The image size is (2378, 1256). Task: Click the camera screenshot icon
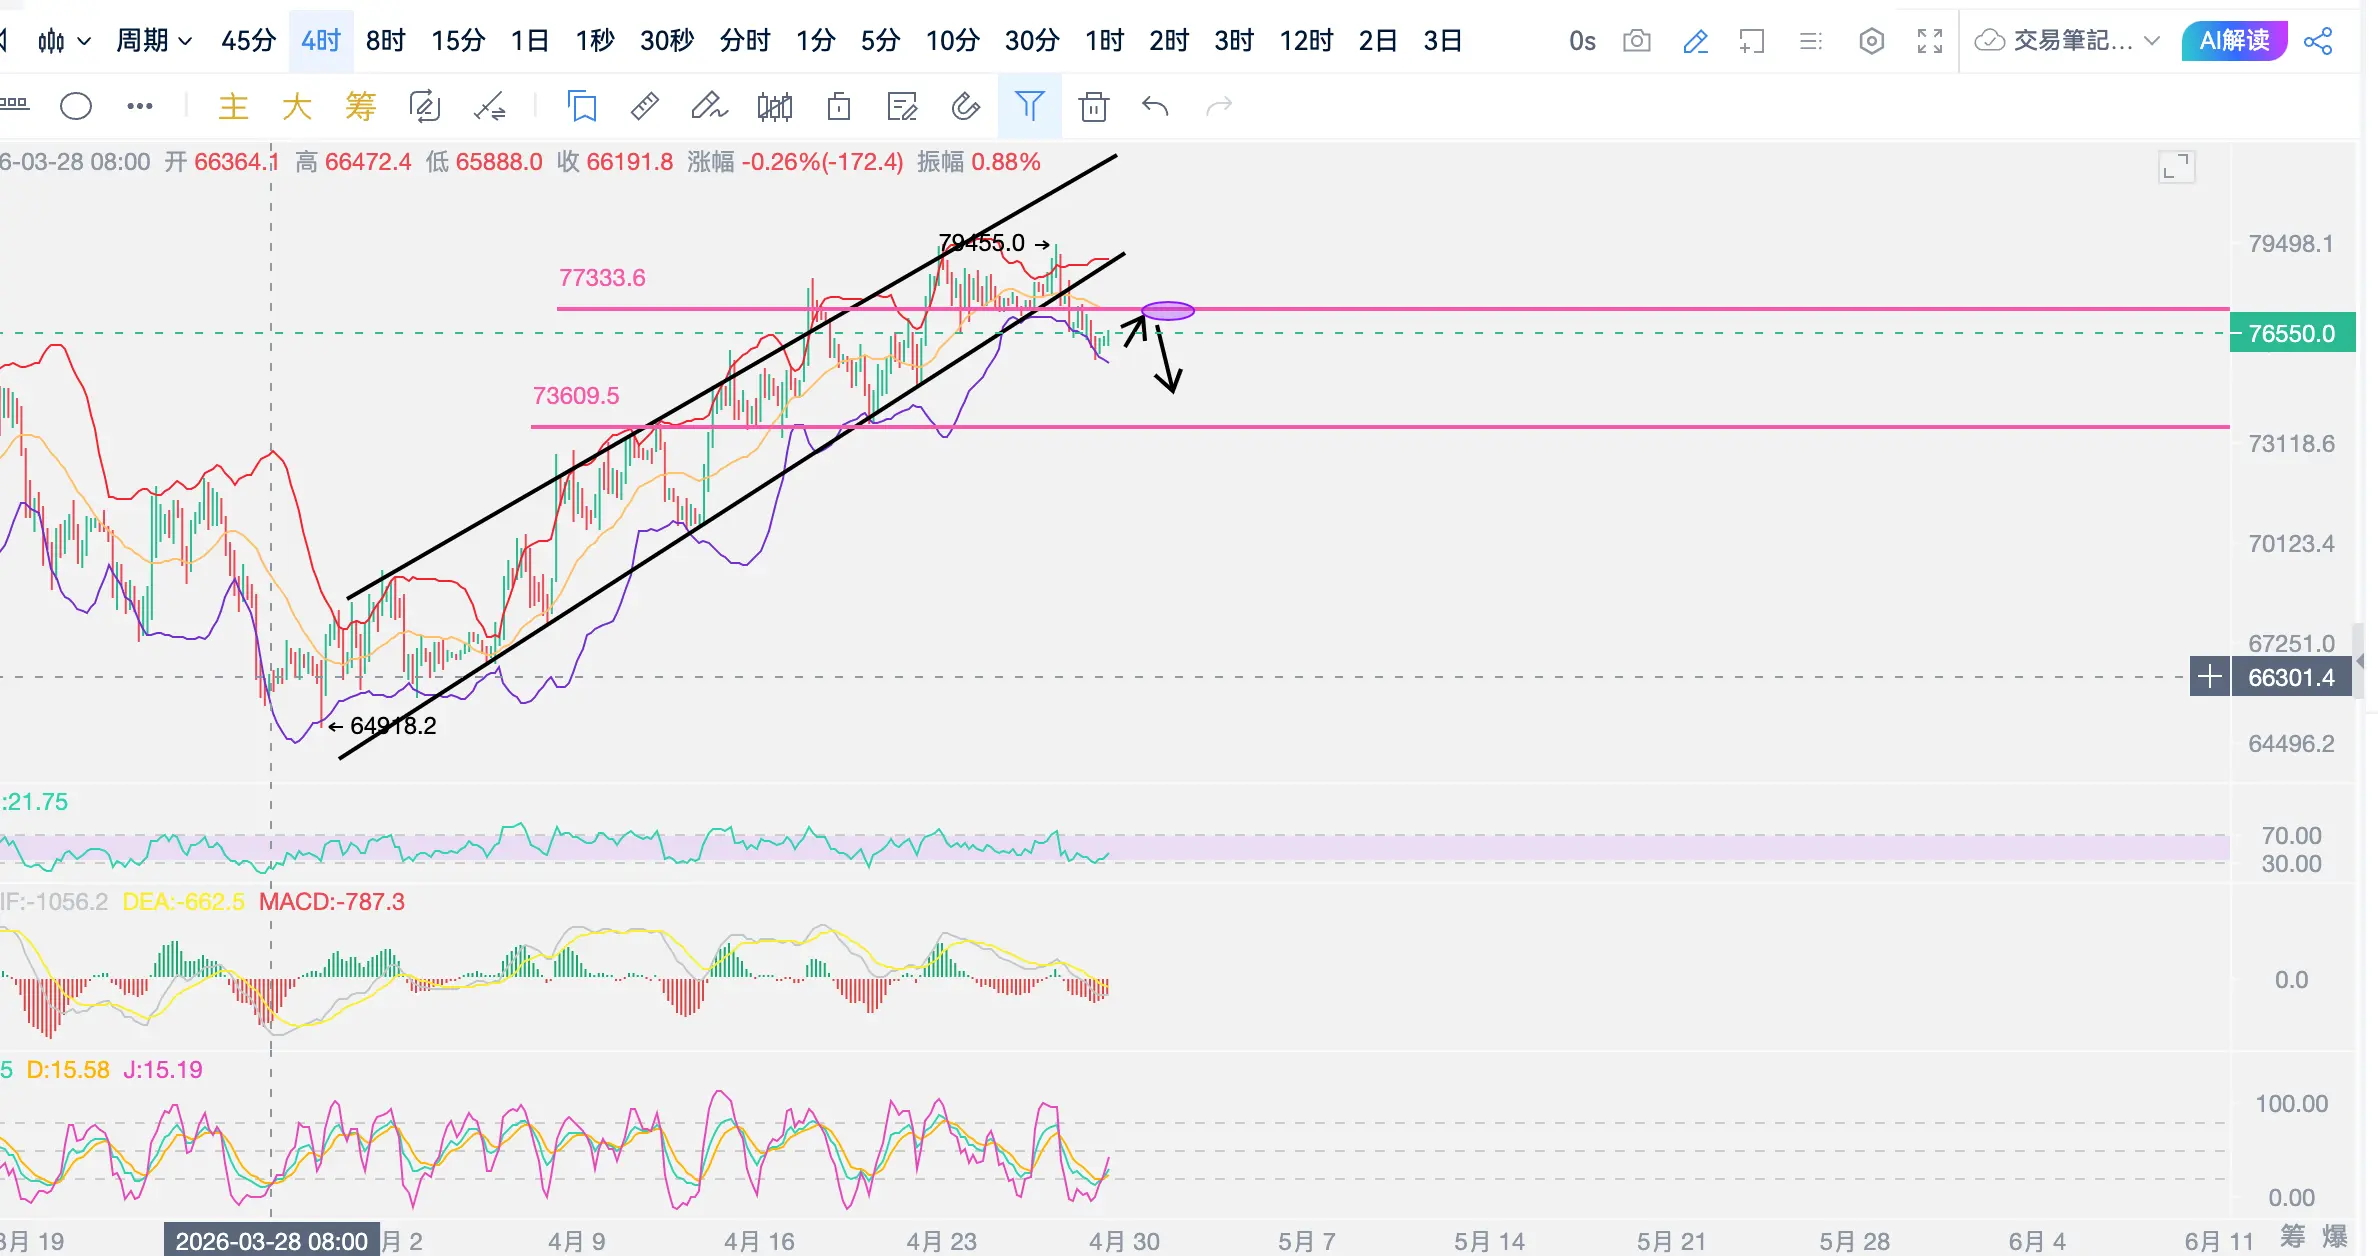(x=1636, y=41)
